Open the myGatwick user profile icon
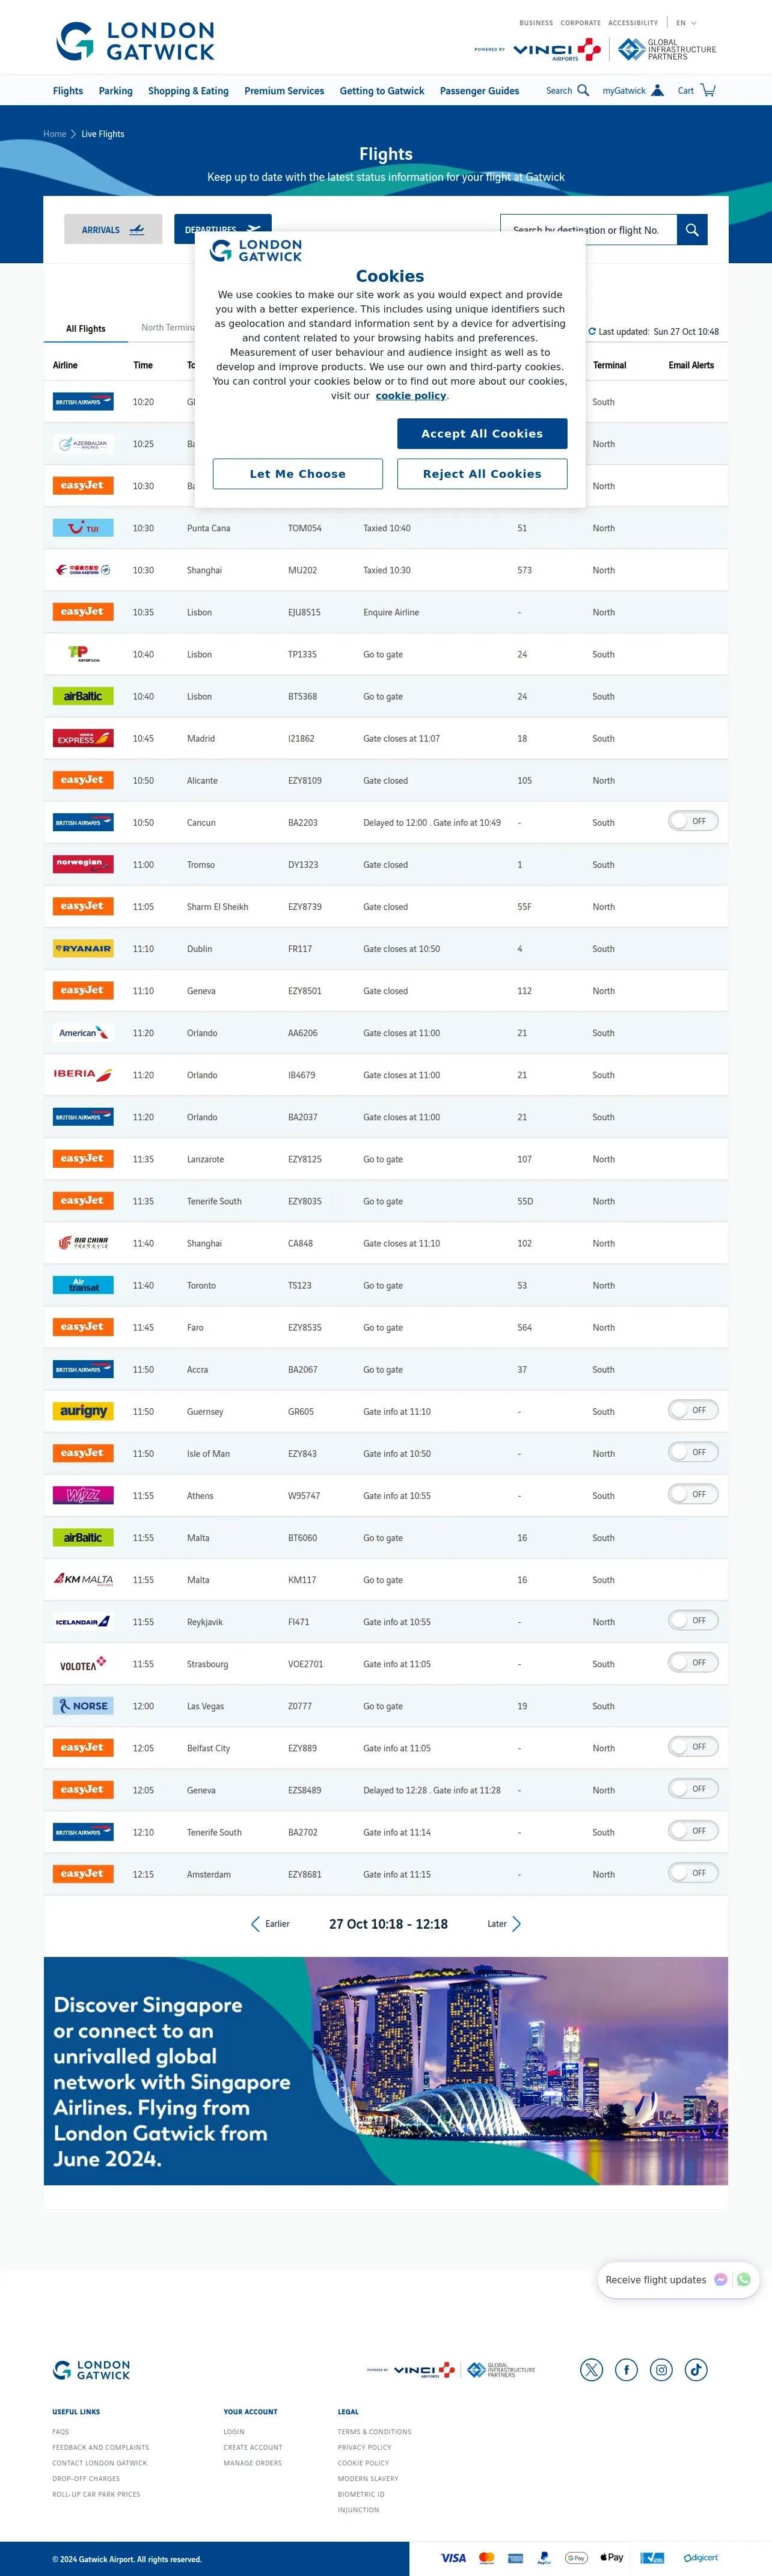This screenshot has width=772, height=2576. tap(657, 90)
